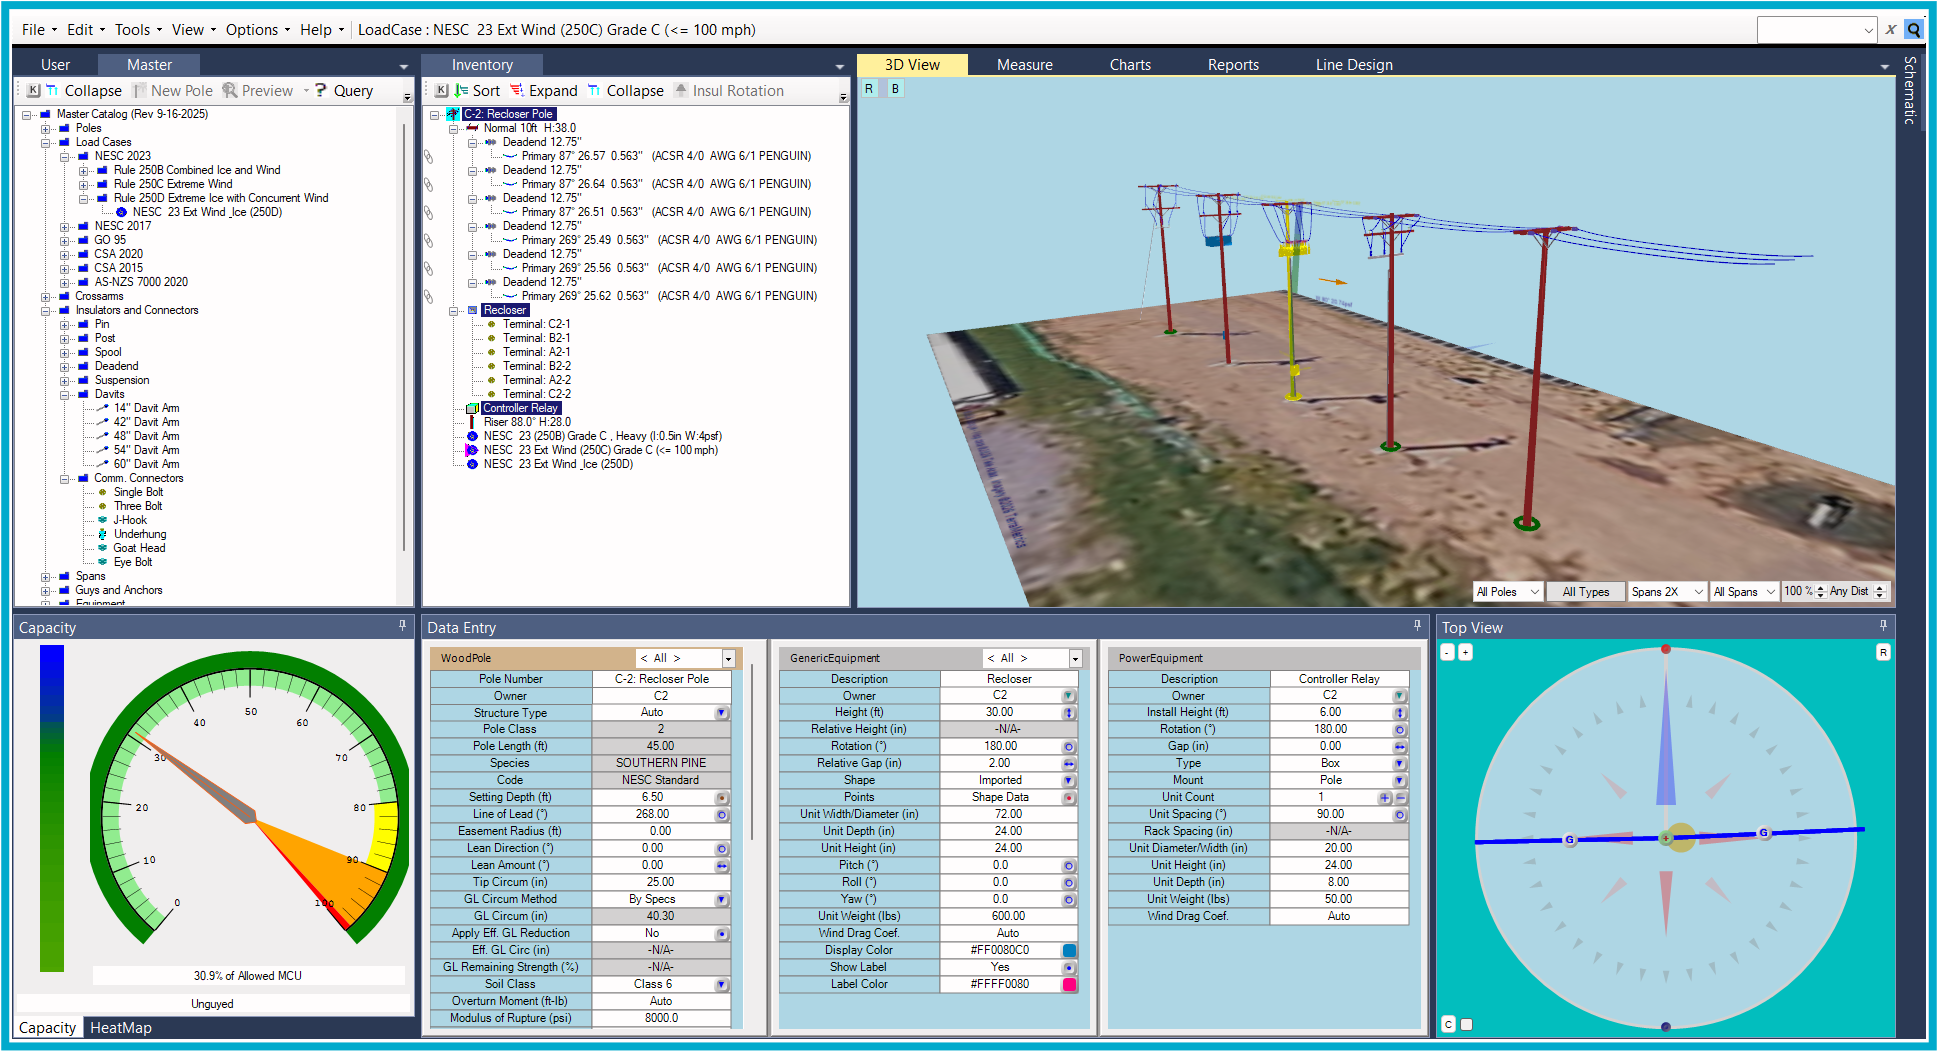Click Expand in Inventory toolbar
The image size is (1937, 1051).
pyautogui.click(x=544, y=91)
